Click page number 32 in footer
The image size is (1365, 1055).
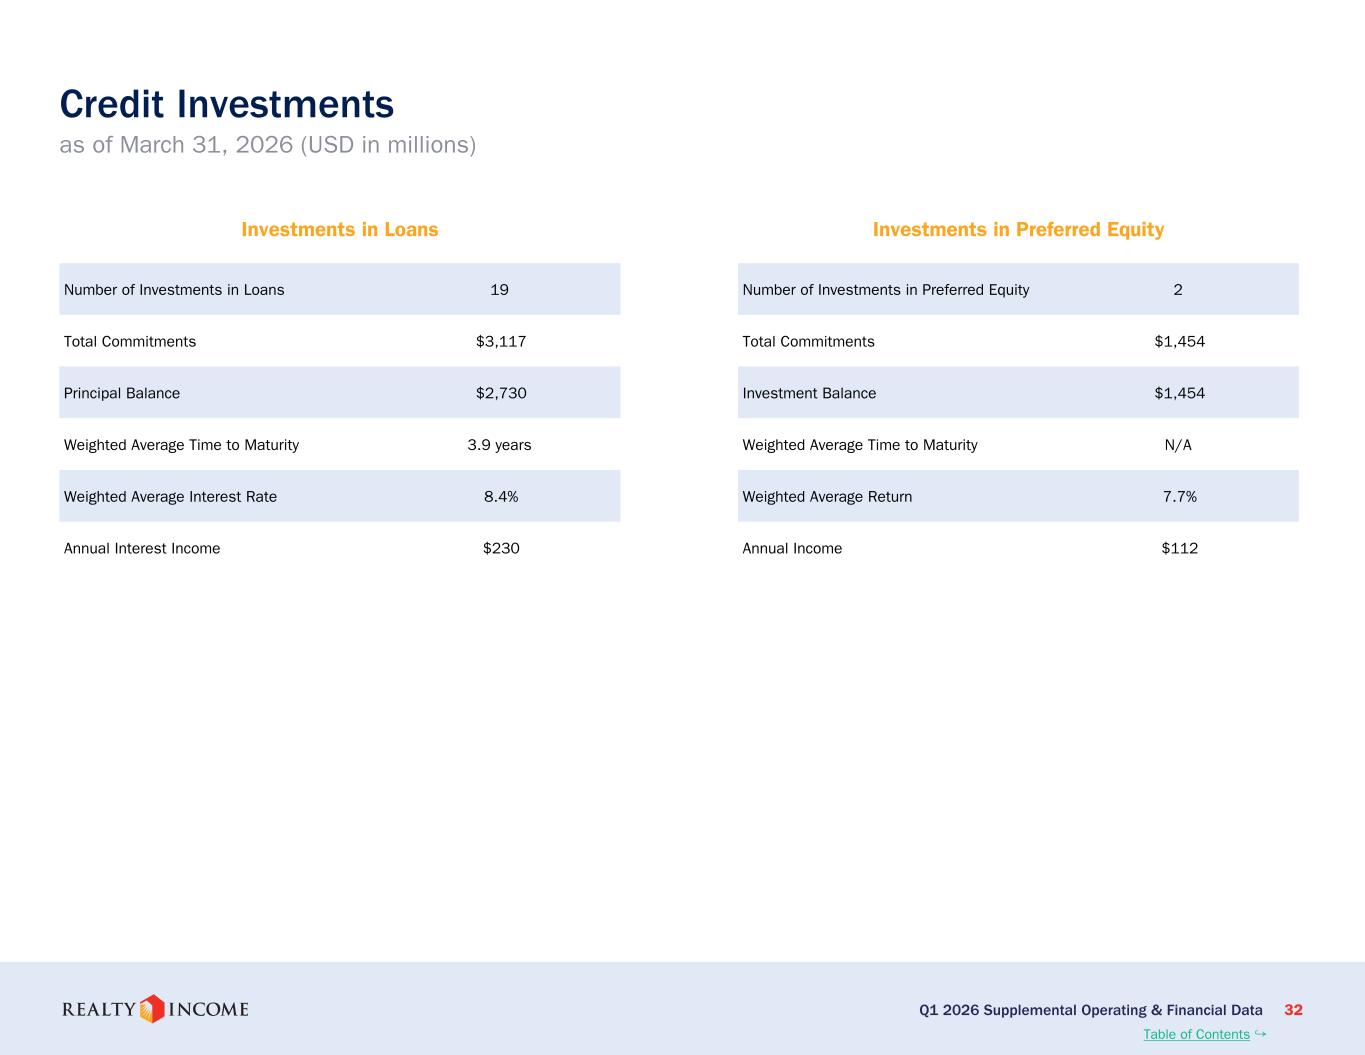point(1293,1010)
